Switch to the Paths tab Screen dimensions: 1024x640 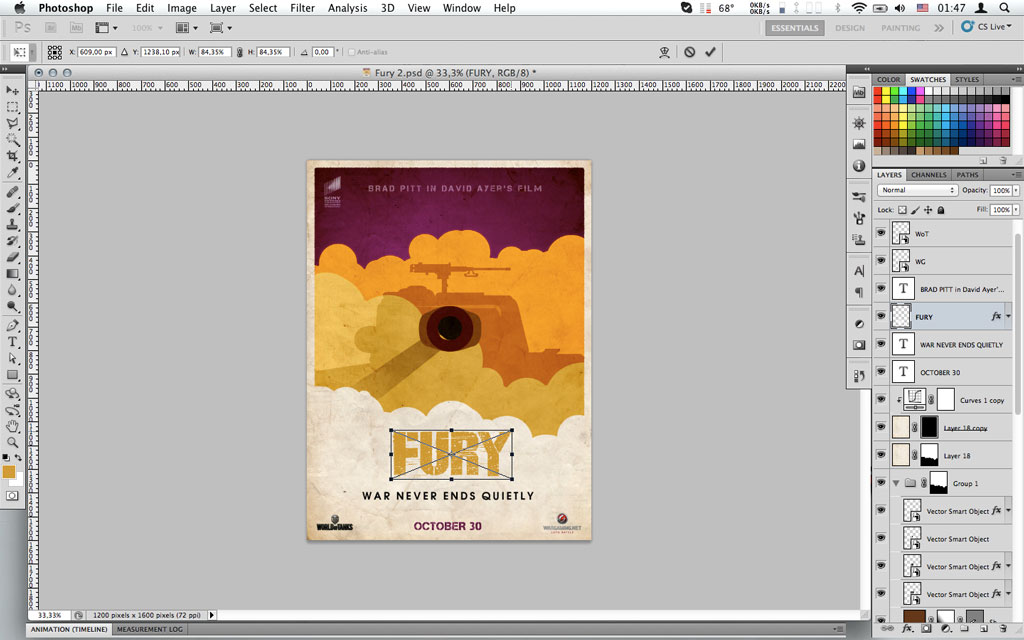click(967, 174)
